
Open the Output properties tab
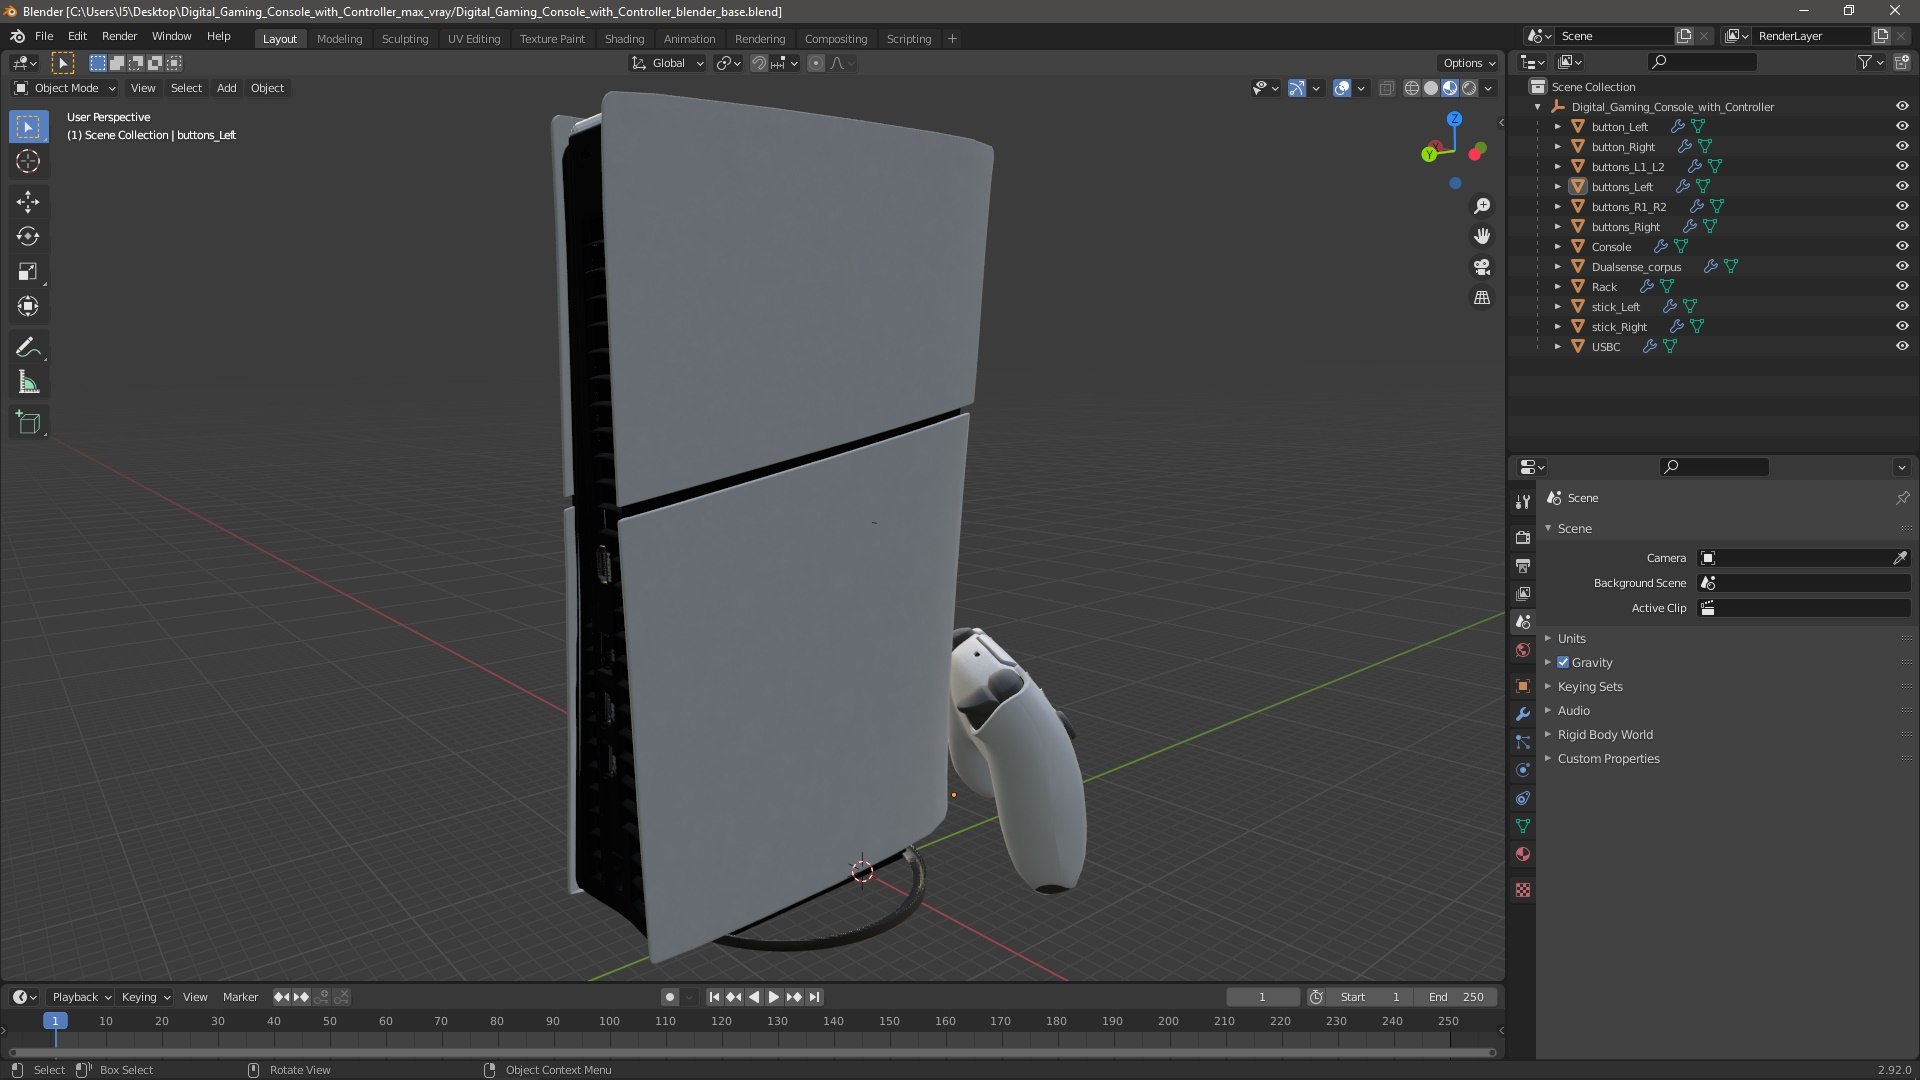tap(1523, 566)
